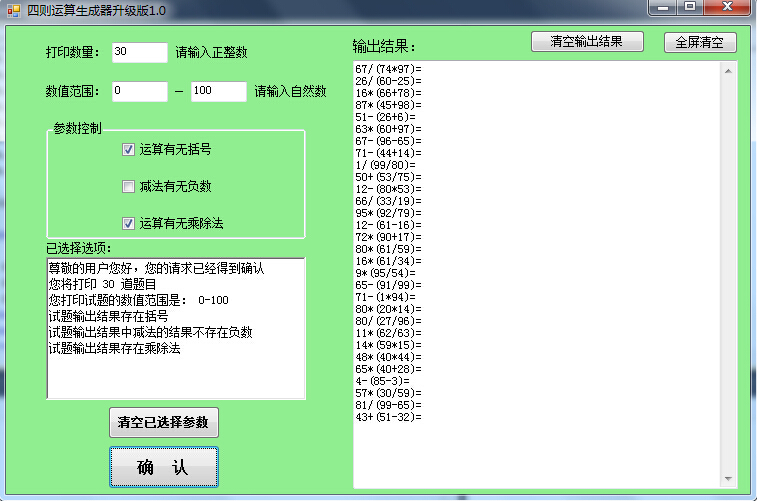Click the output line 12-(80*53)=

388,189
